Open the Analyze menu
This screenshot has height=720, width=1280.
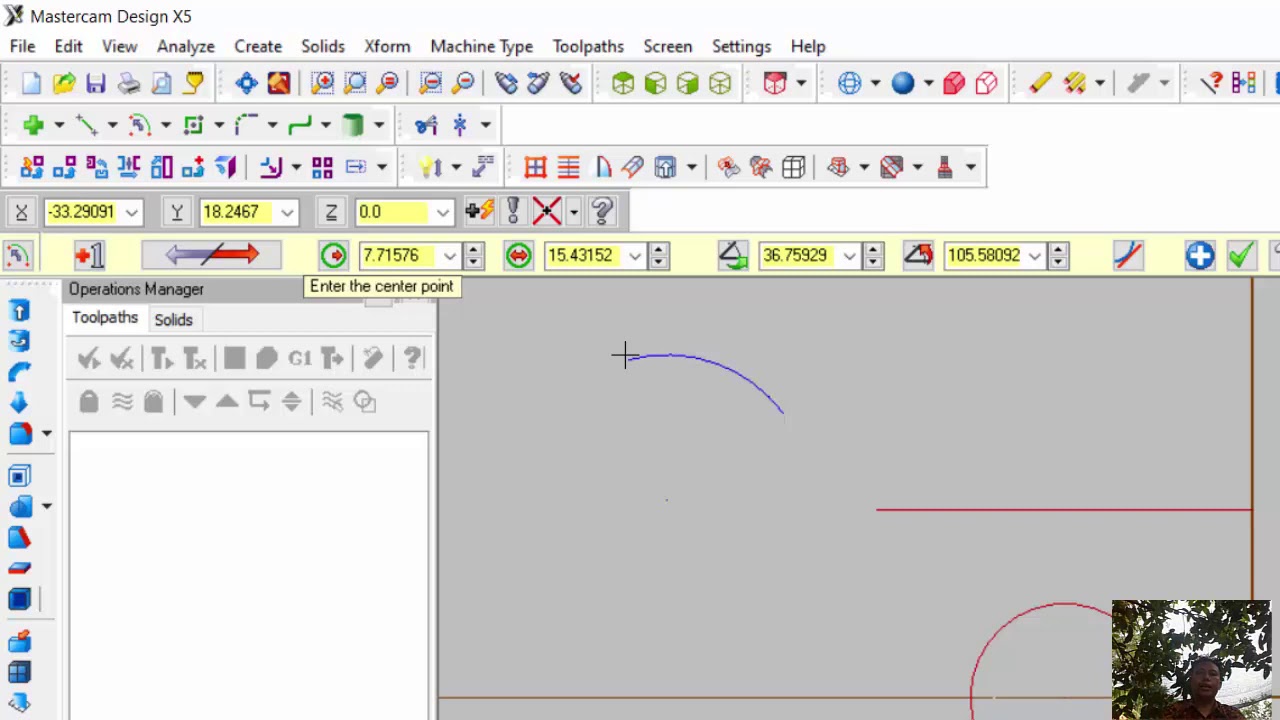point(186,46)
